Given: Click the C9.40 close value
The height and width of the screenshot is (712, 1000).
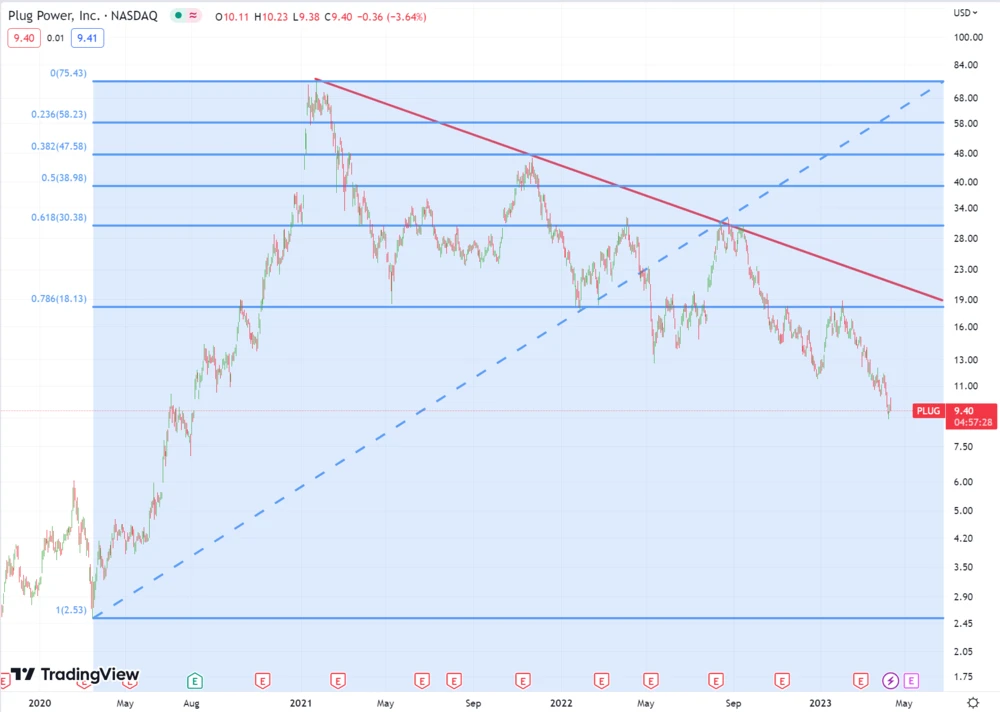Looking at the screenshot, I should click(x=338, y=17).
